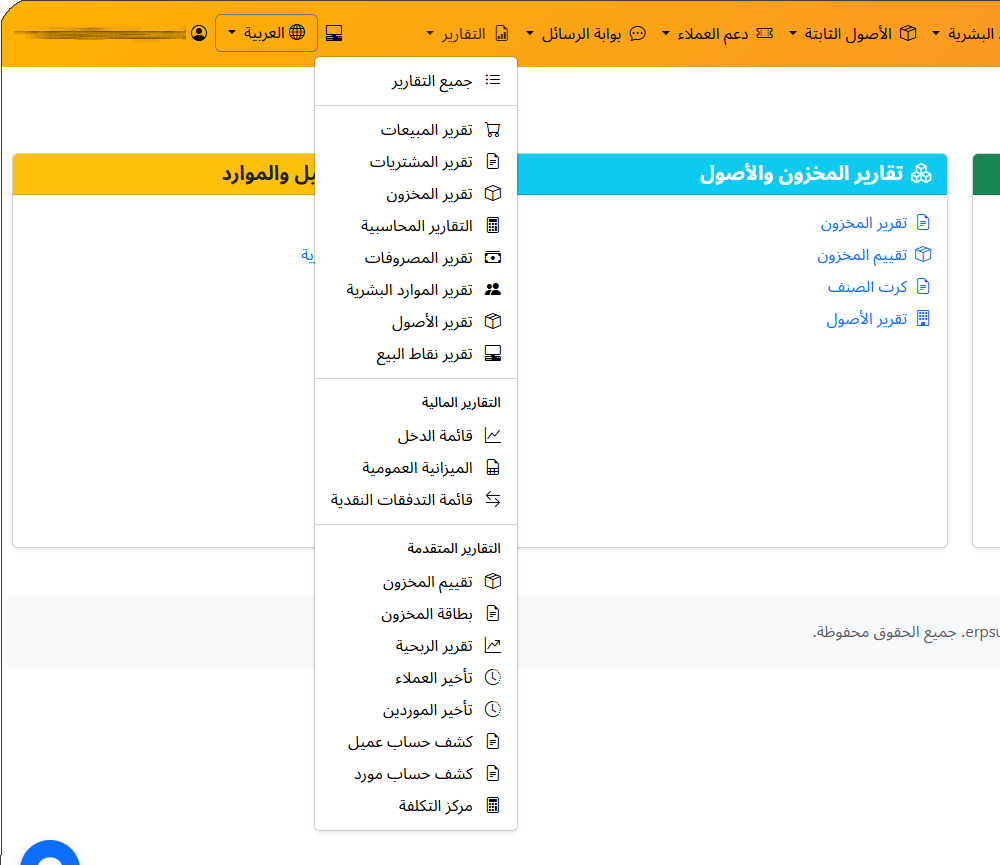Choose مركز التكلفة from the open menu
Screen dimensions: 1000x865
pyautogui.click(x=437, y=805)
